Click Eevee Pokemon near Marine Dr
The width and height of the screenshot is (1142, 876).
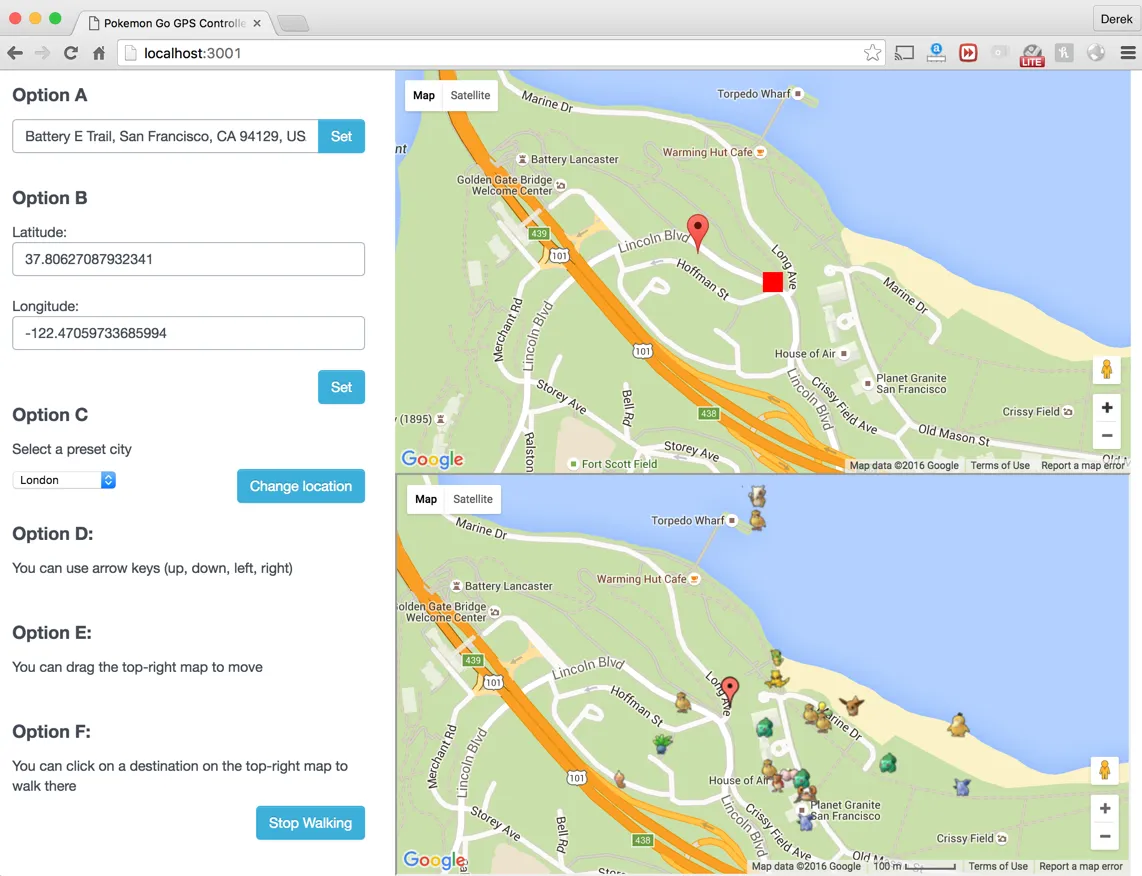pyautogui.click(x=851, y=705)
